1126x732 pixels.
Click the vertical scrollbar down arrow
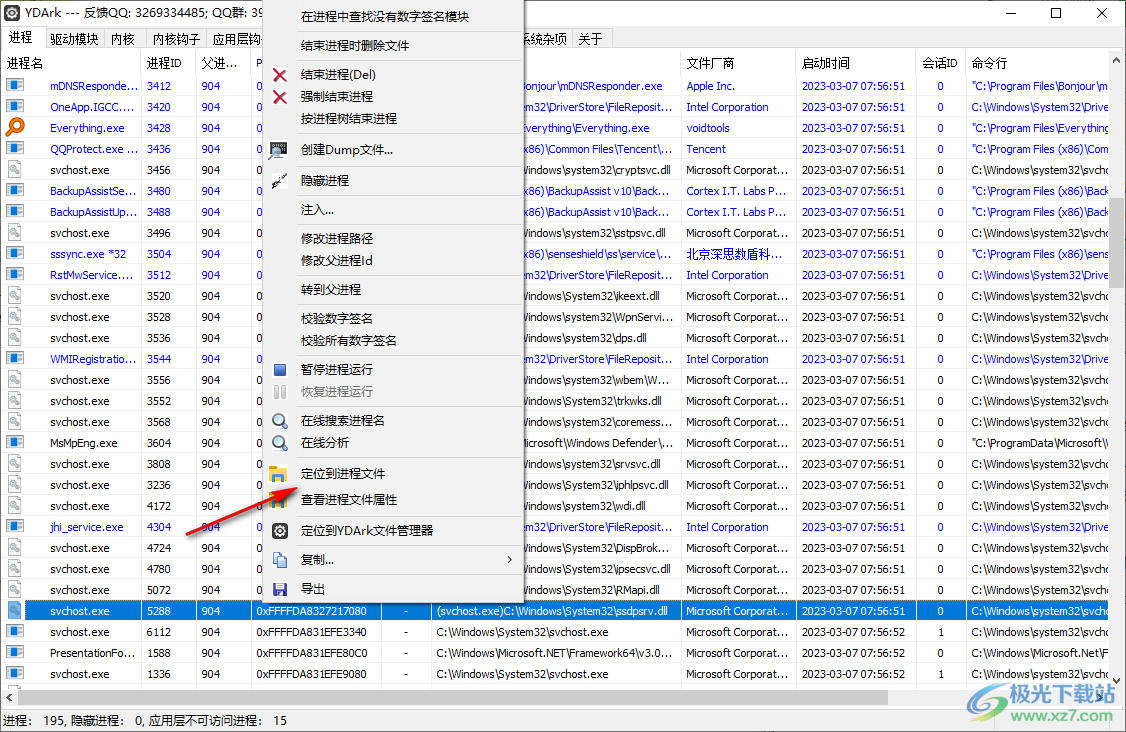click(1117, 680)
